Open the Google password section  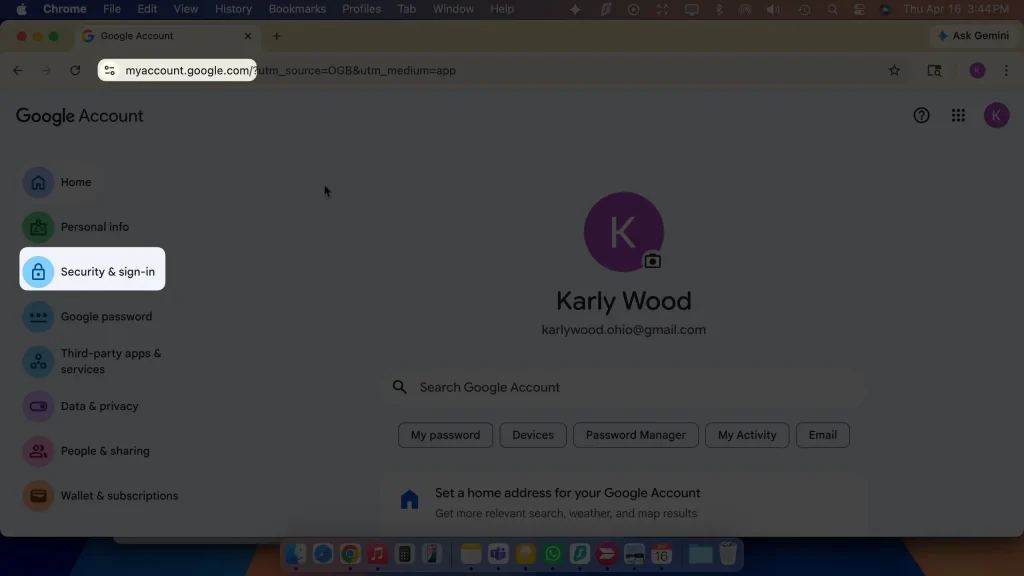88,317
